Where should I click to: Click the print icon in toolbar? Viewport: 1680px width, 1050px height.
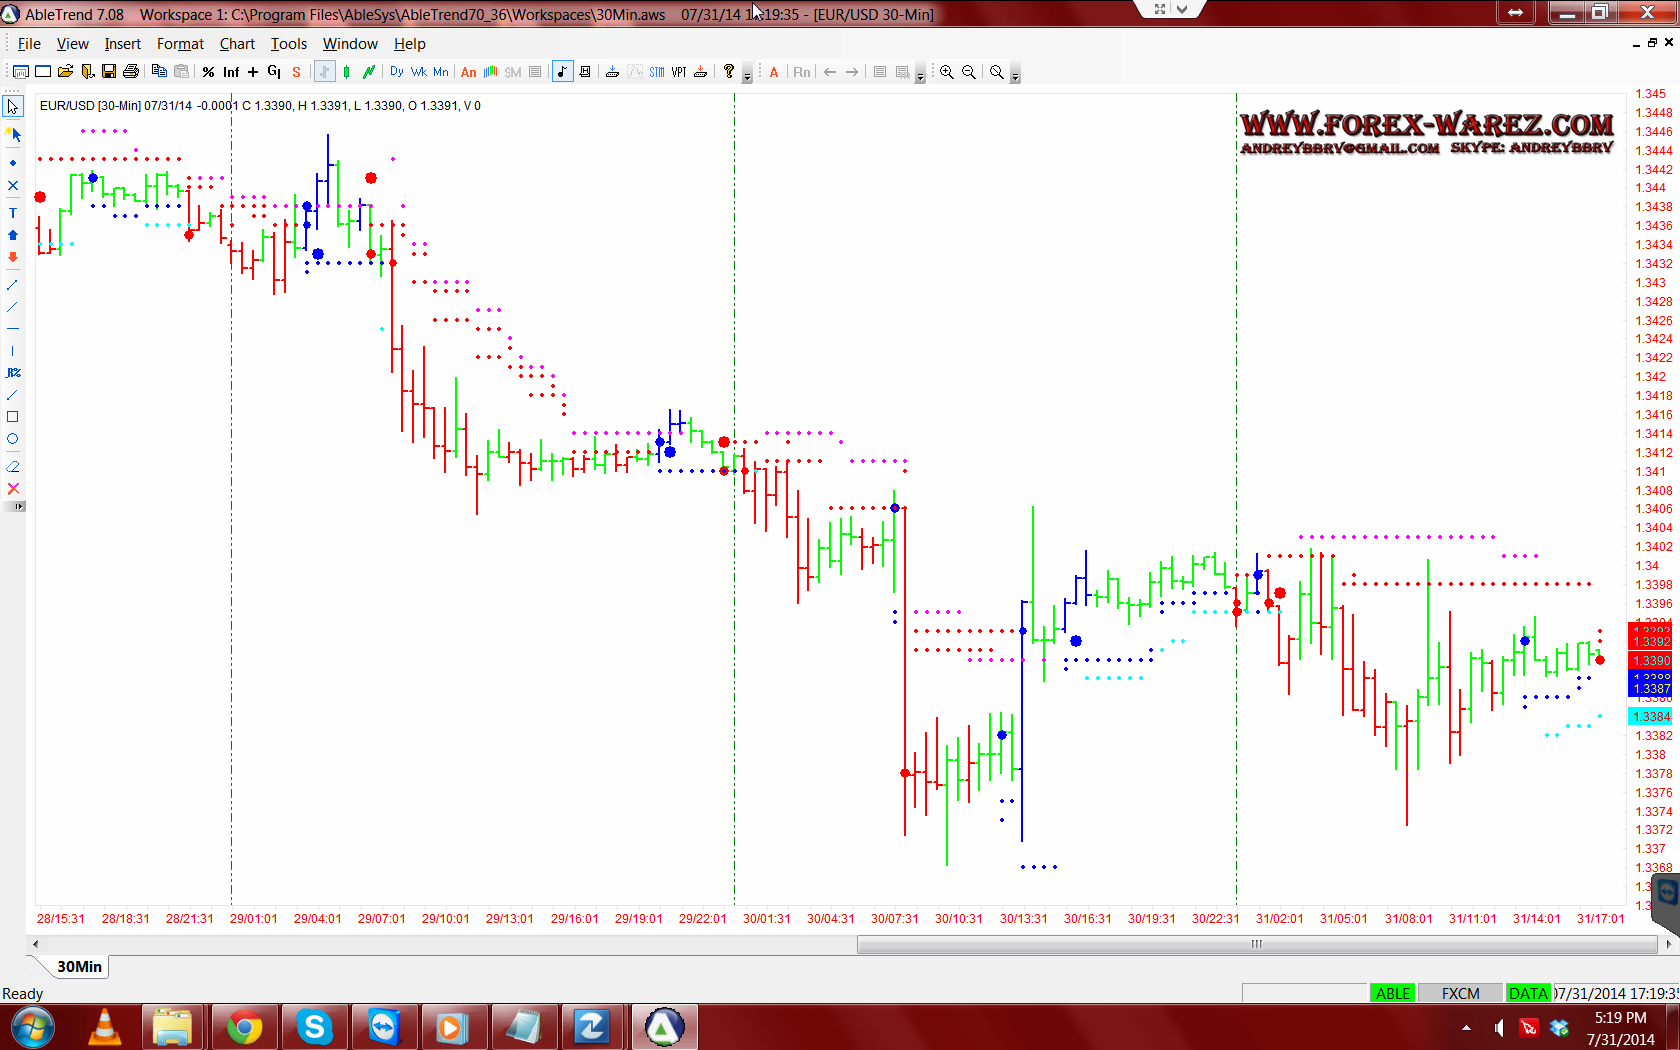[131, 72]
